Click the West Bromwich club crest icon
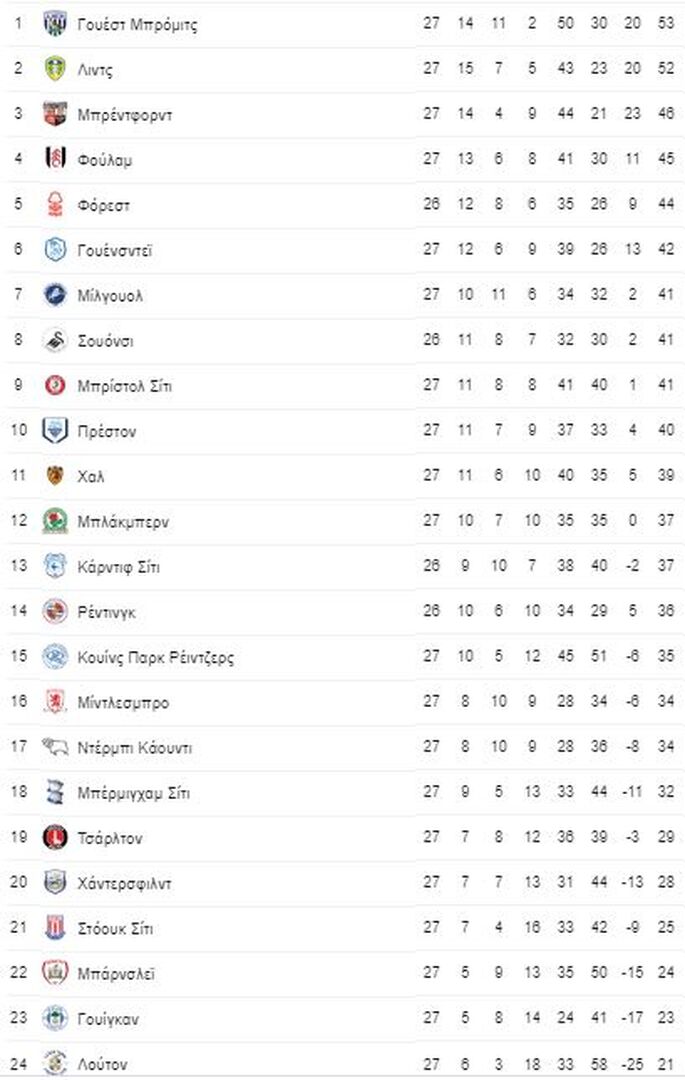The image size is (685, 1080). click(x=54, y=23)
